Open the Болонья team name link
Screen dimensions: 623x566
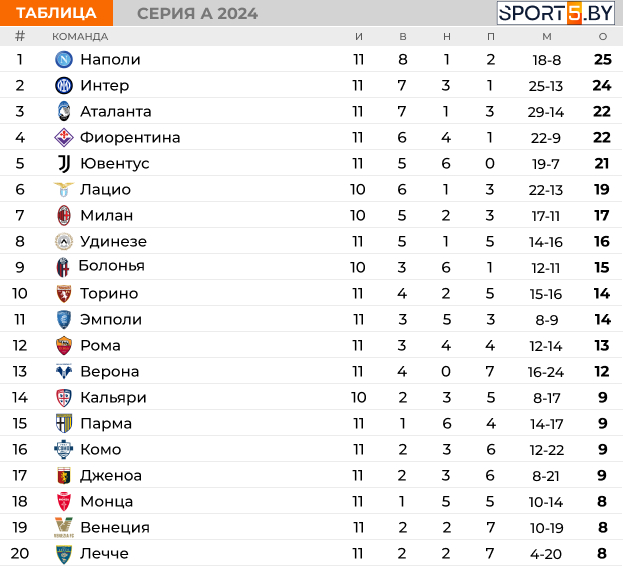coord(112,265)
